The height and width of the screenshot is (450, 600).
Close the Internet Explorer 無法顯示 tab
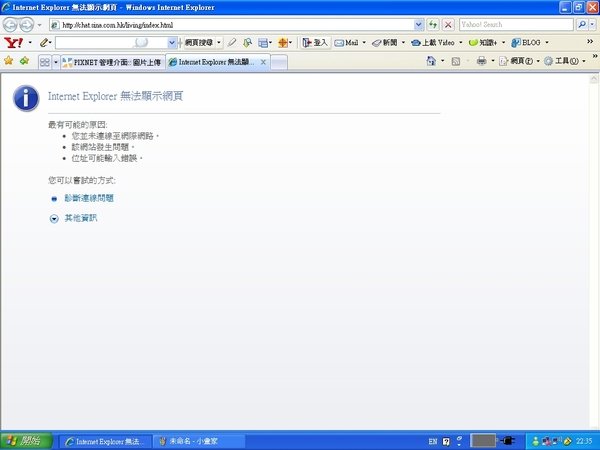click(x=263, y=62)
